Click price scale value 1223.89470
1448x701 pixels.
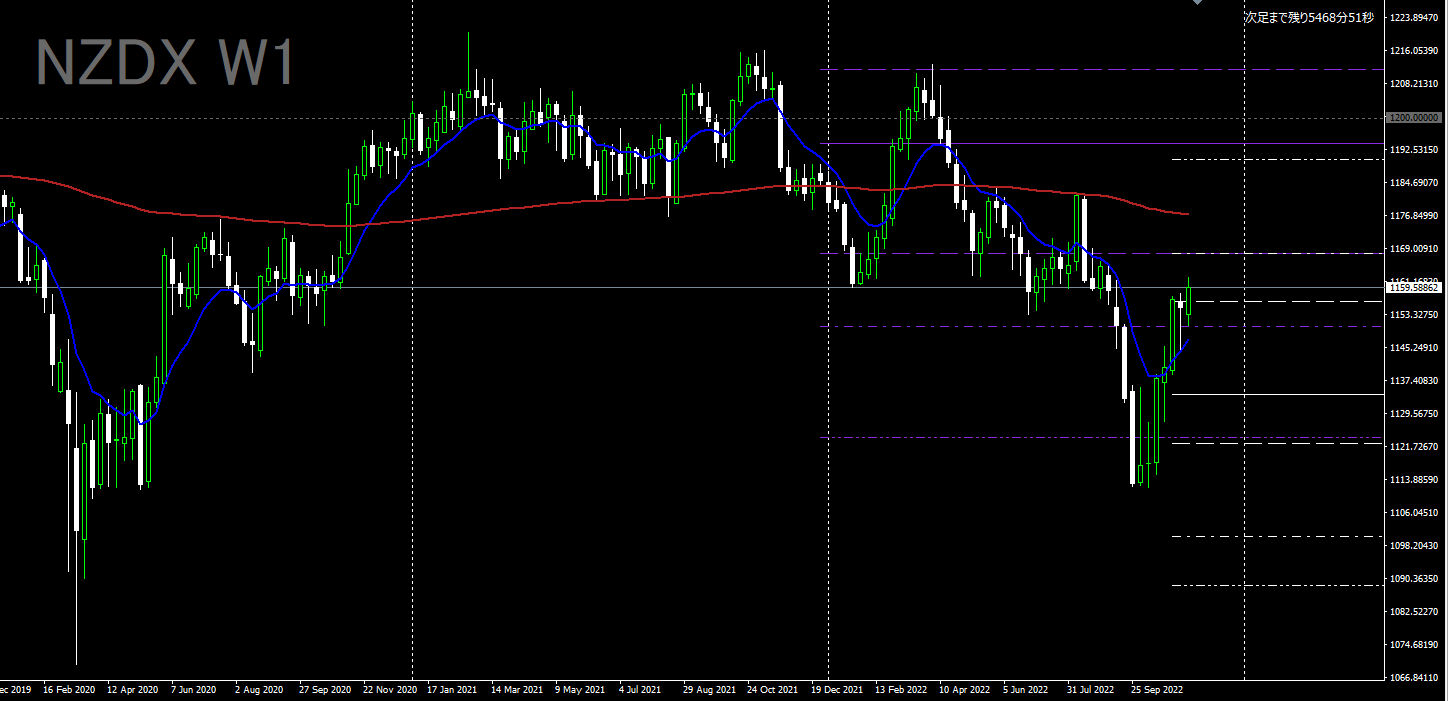click(1414, 18)
